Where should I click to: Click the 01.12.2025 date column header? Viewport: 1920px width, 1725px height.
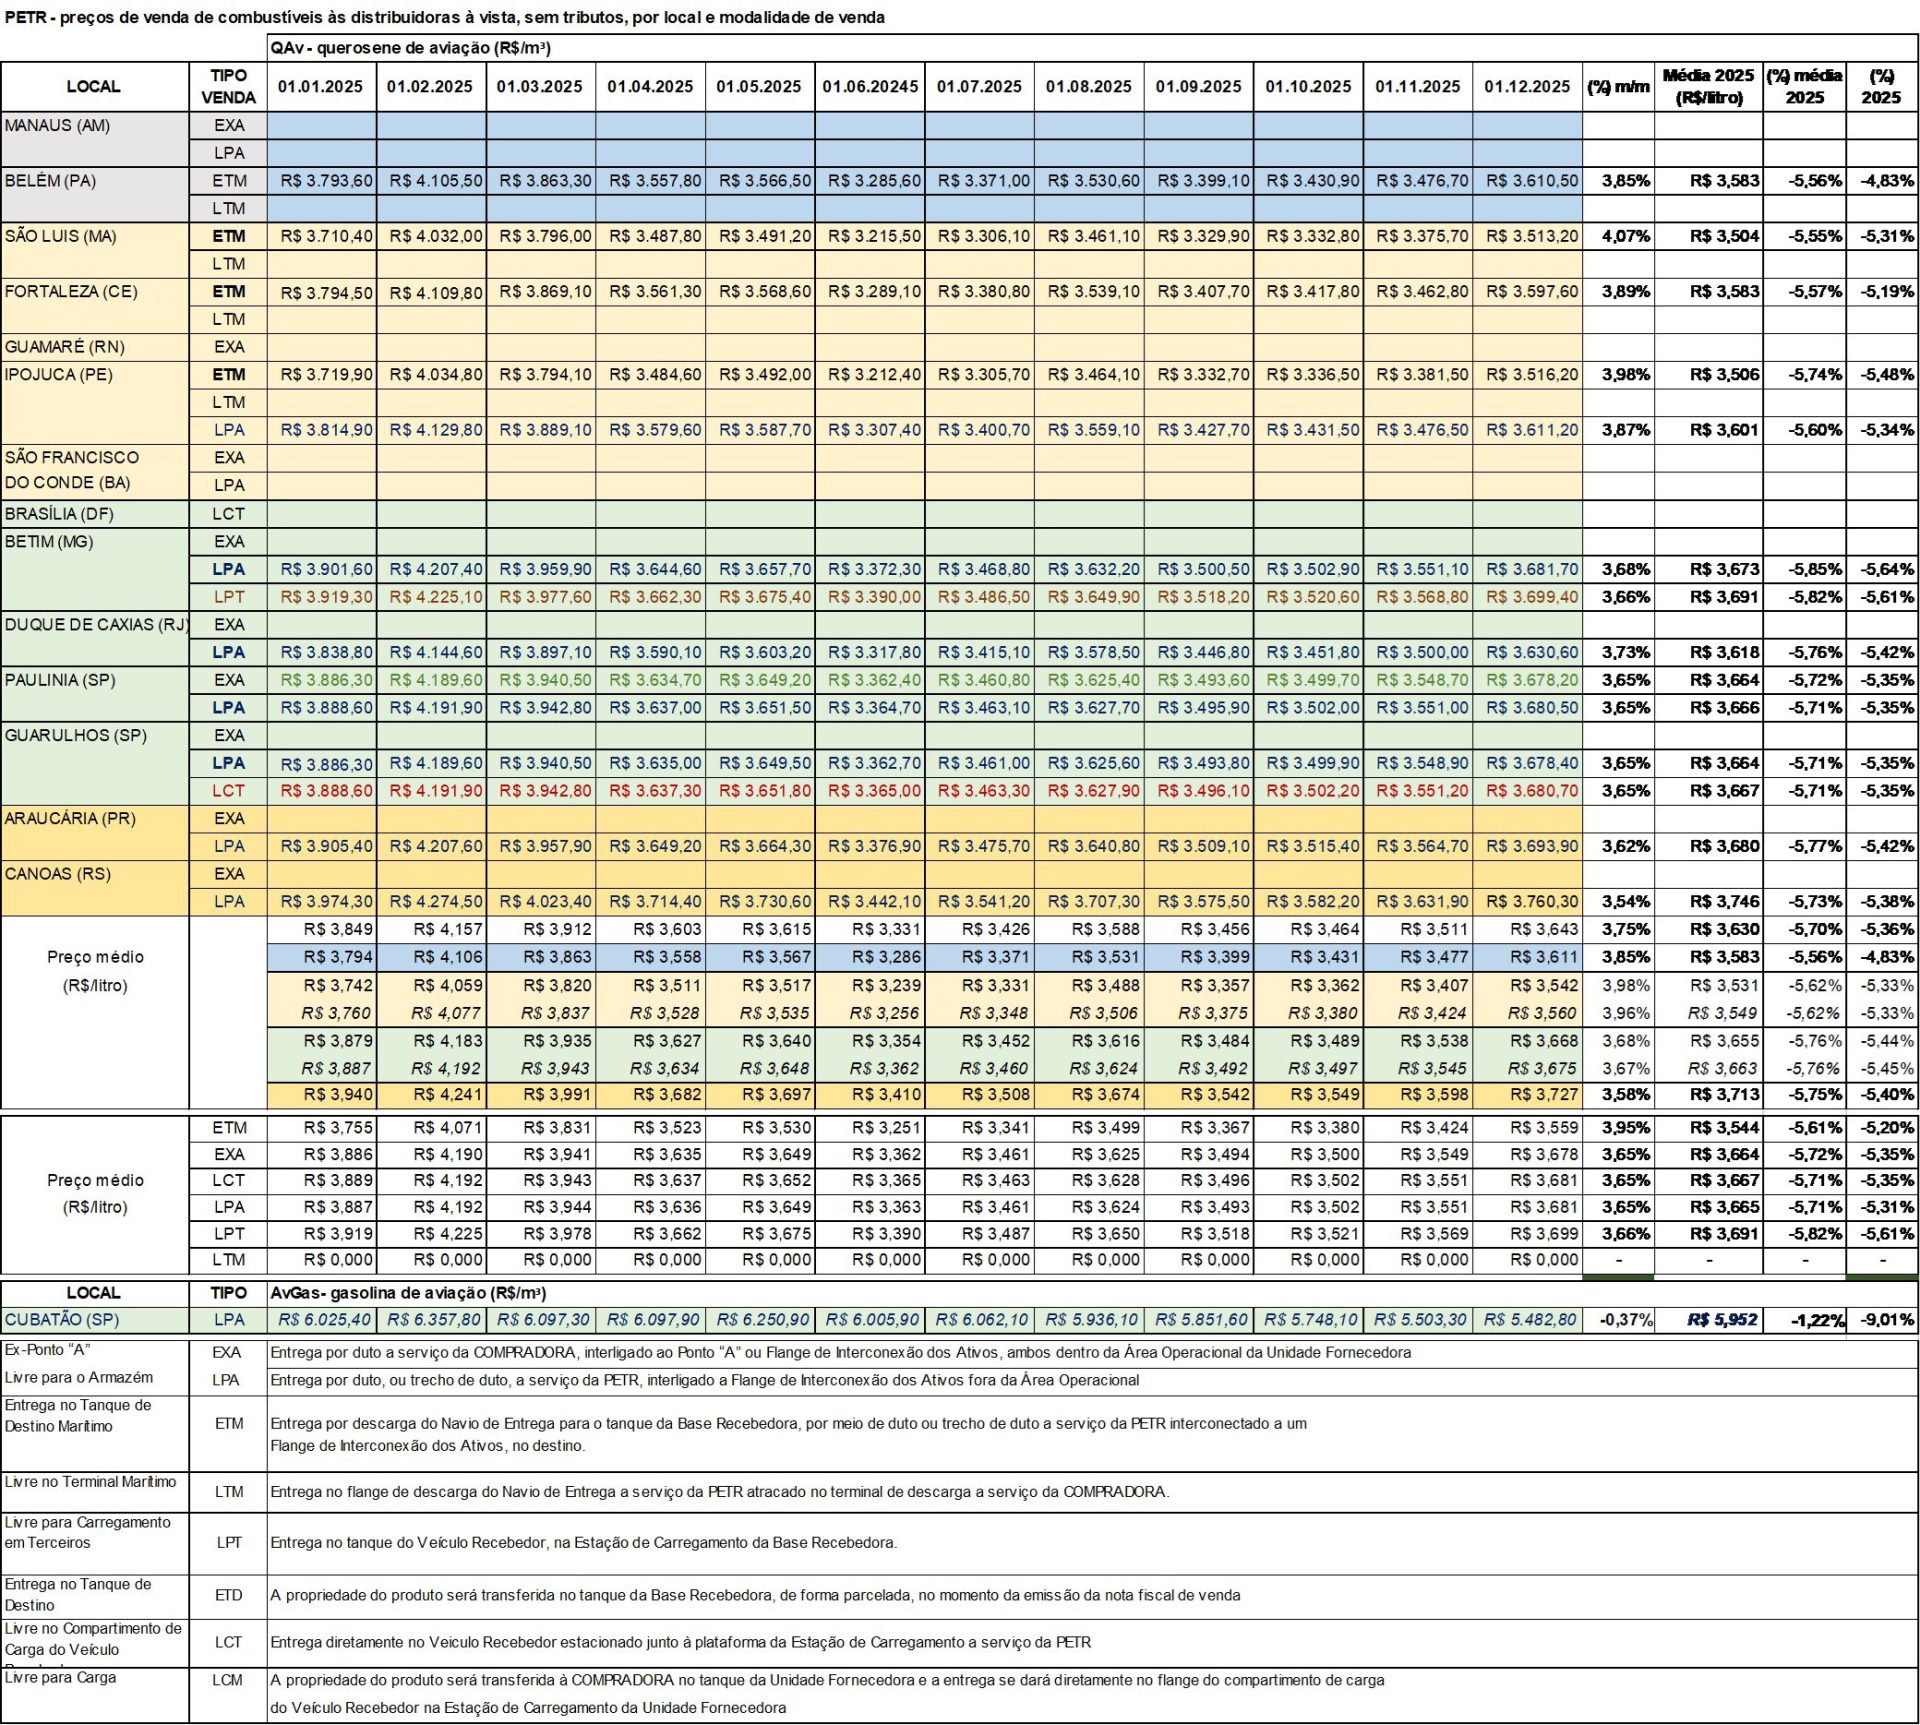pyautogui.click(x=1527, y=87)
